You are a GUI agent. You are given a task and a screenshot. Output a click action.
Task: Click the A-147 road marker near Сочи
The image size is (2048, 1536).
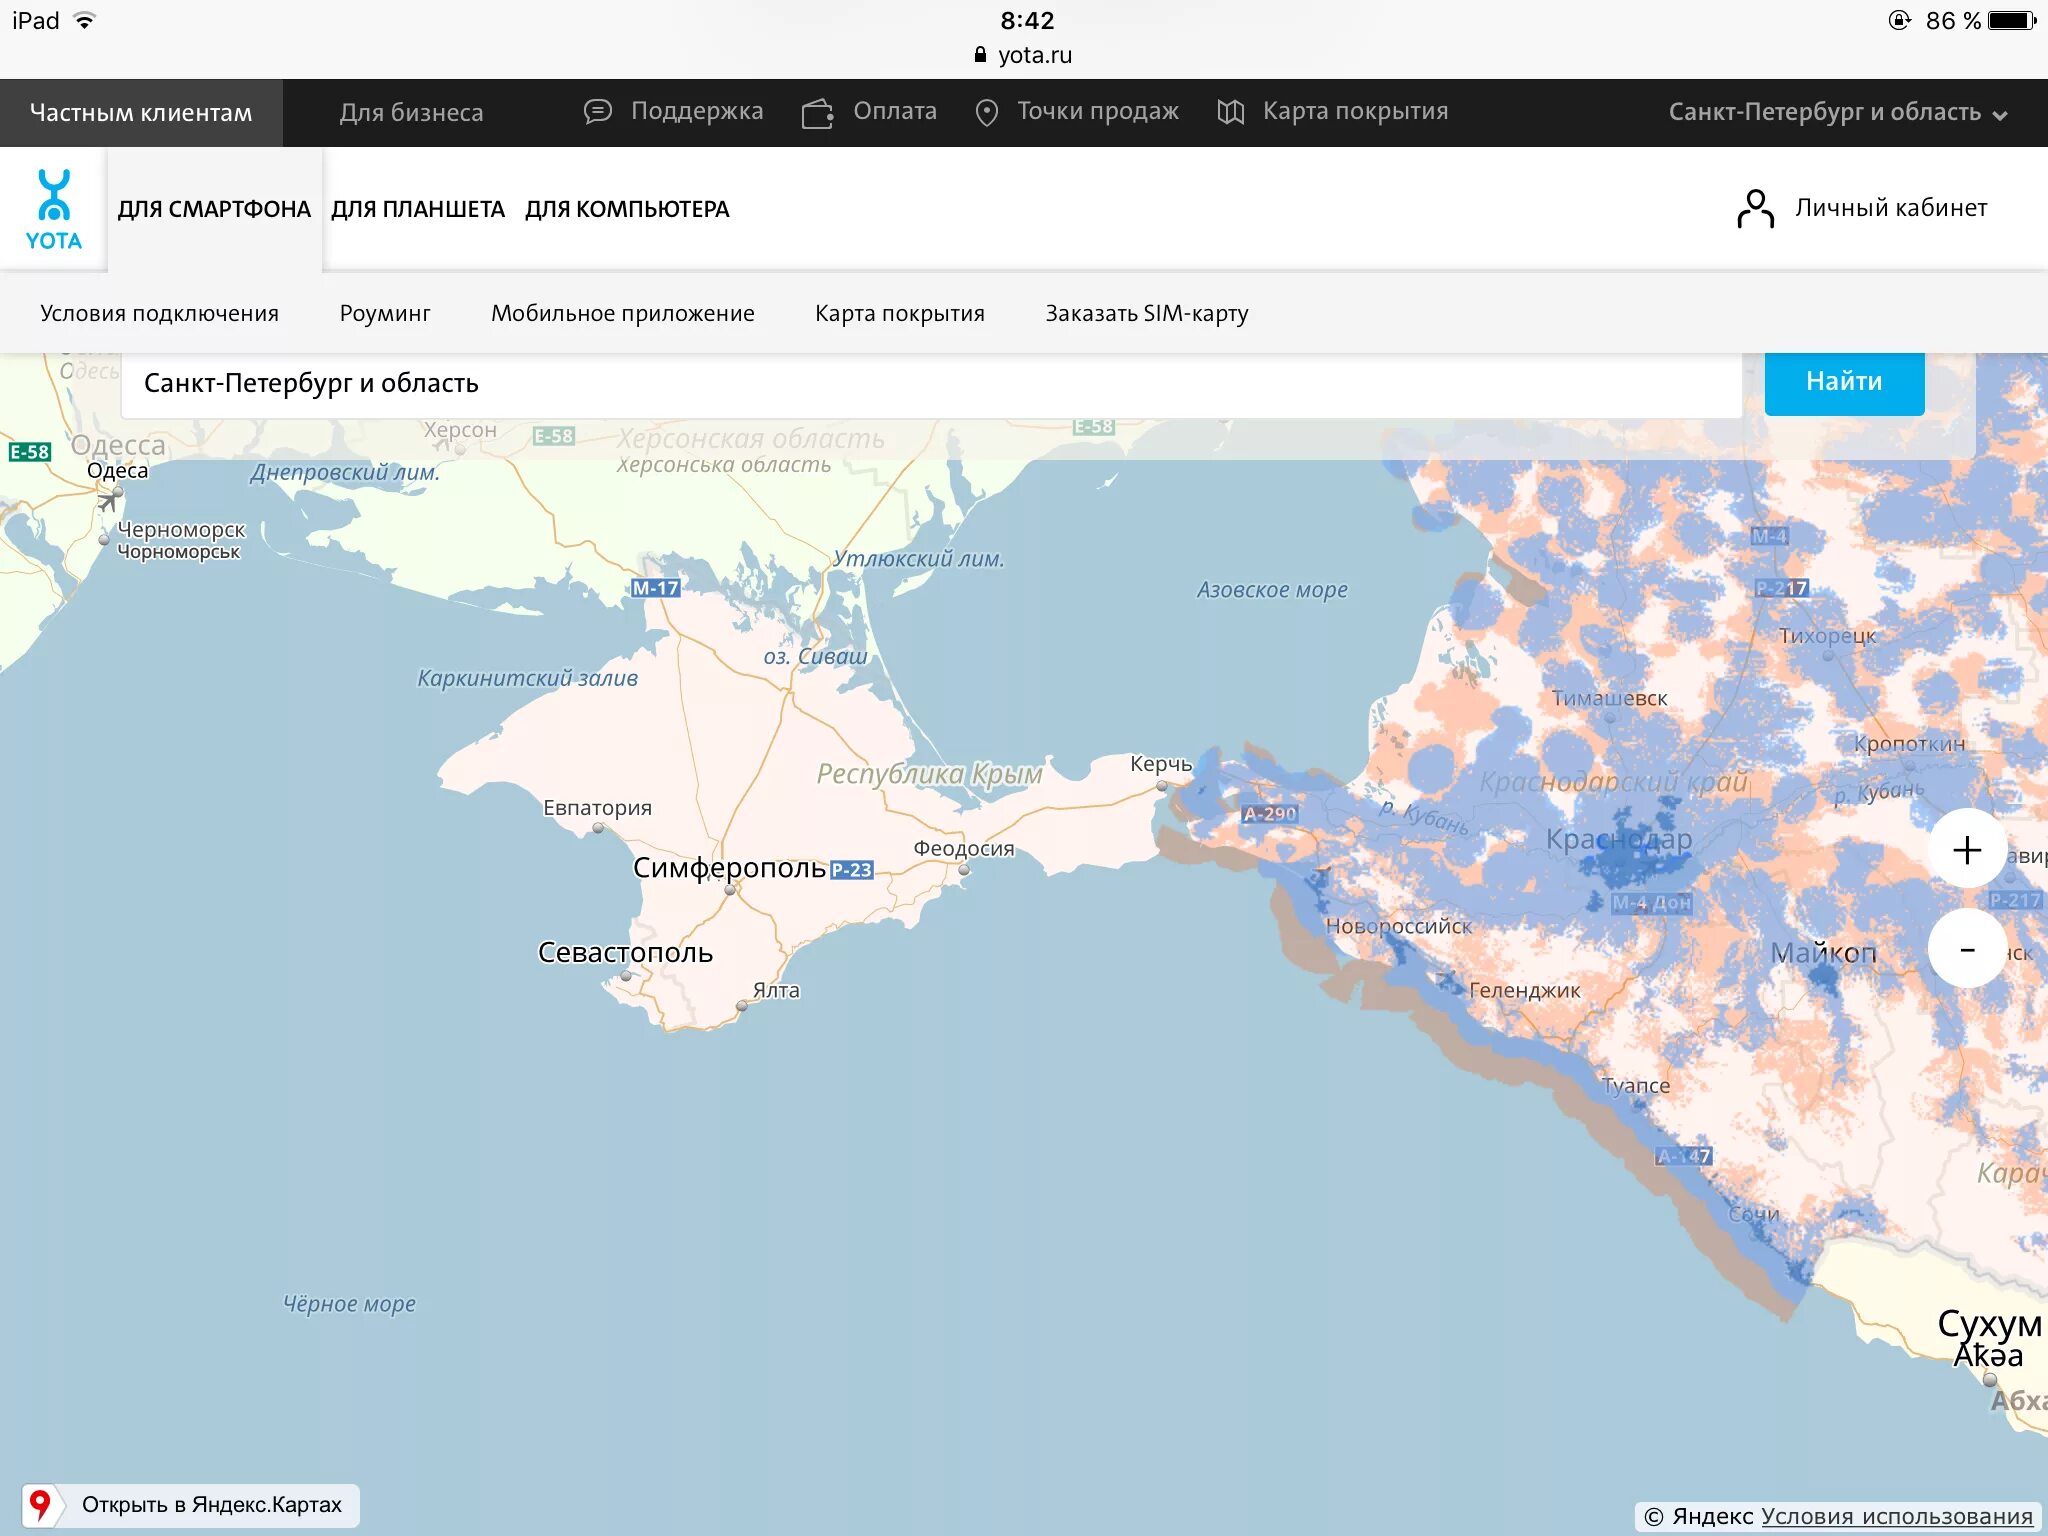coord(1684,1156)
